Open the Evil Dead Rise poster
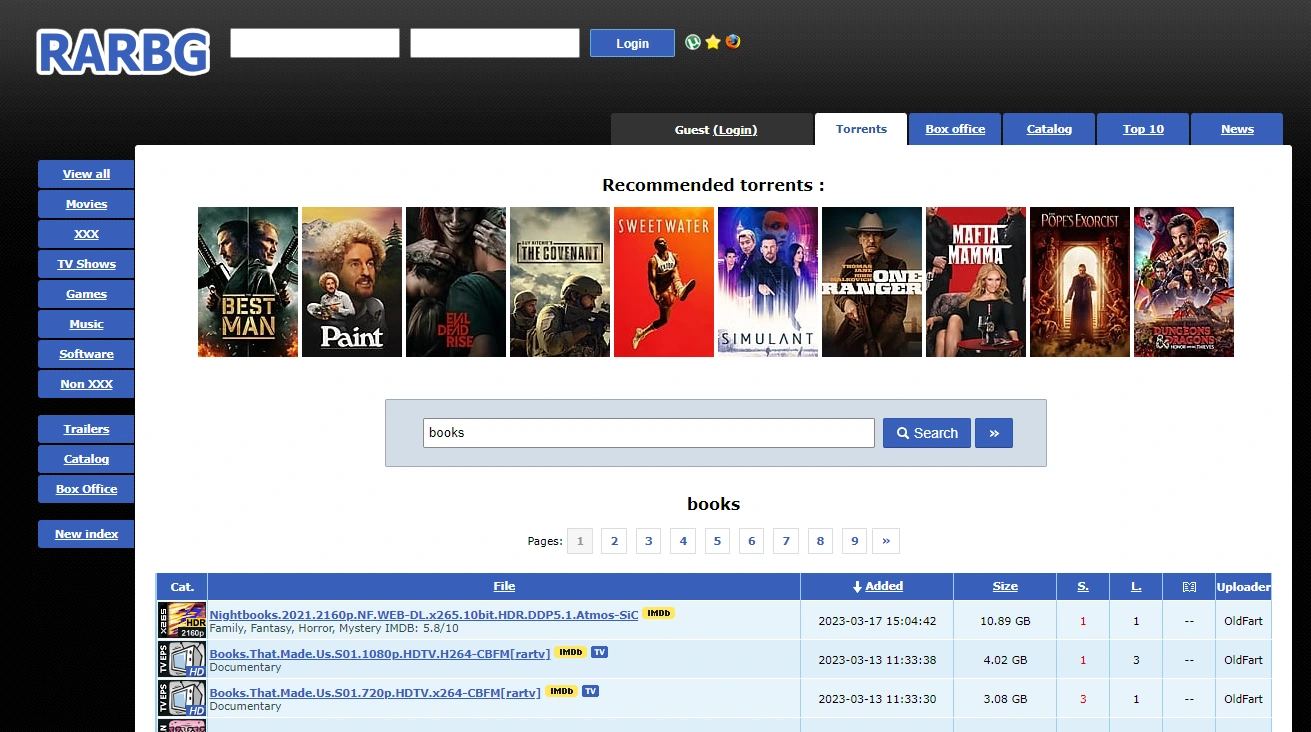Screen dimensions: 1311x732 tap(456, 282)
